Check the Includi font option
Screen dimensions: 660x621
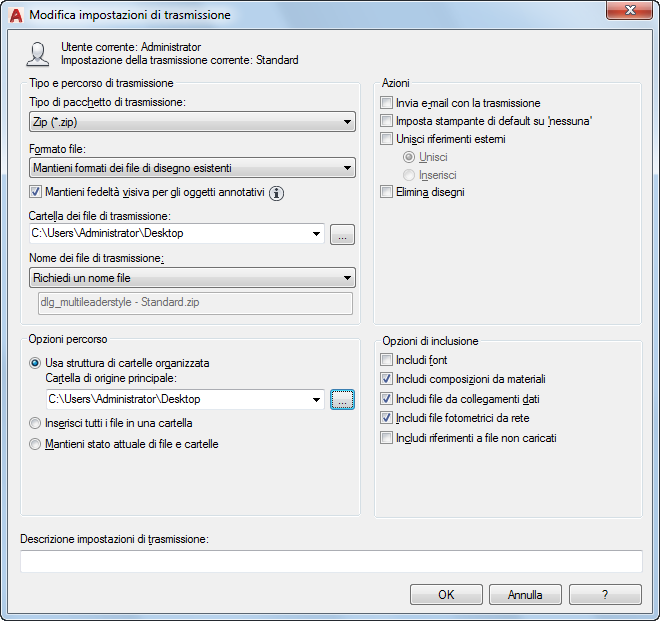pos(386,360)
